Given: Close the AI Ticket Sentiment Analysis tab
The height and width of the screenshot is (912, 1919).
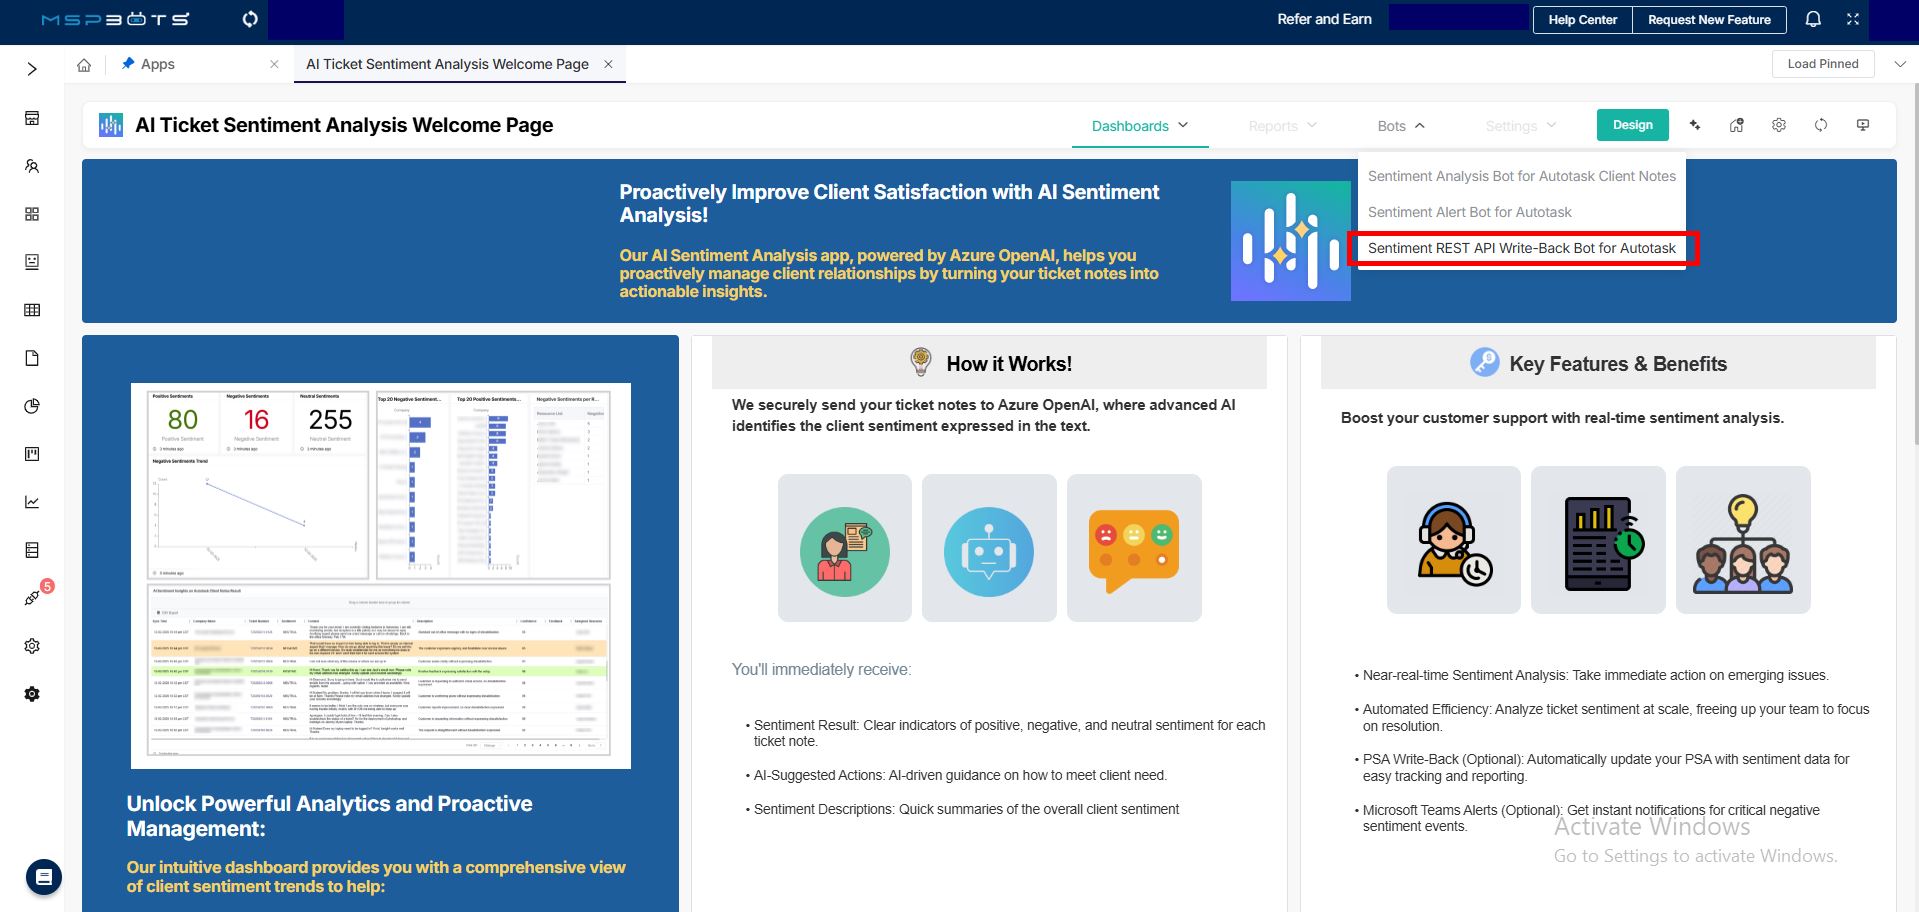Looking at the screenshot, I should 608,64.
